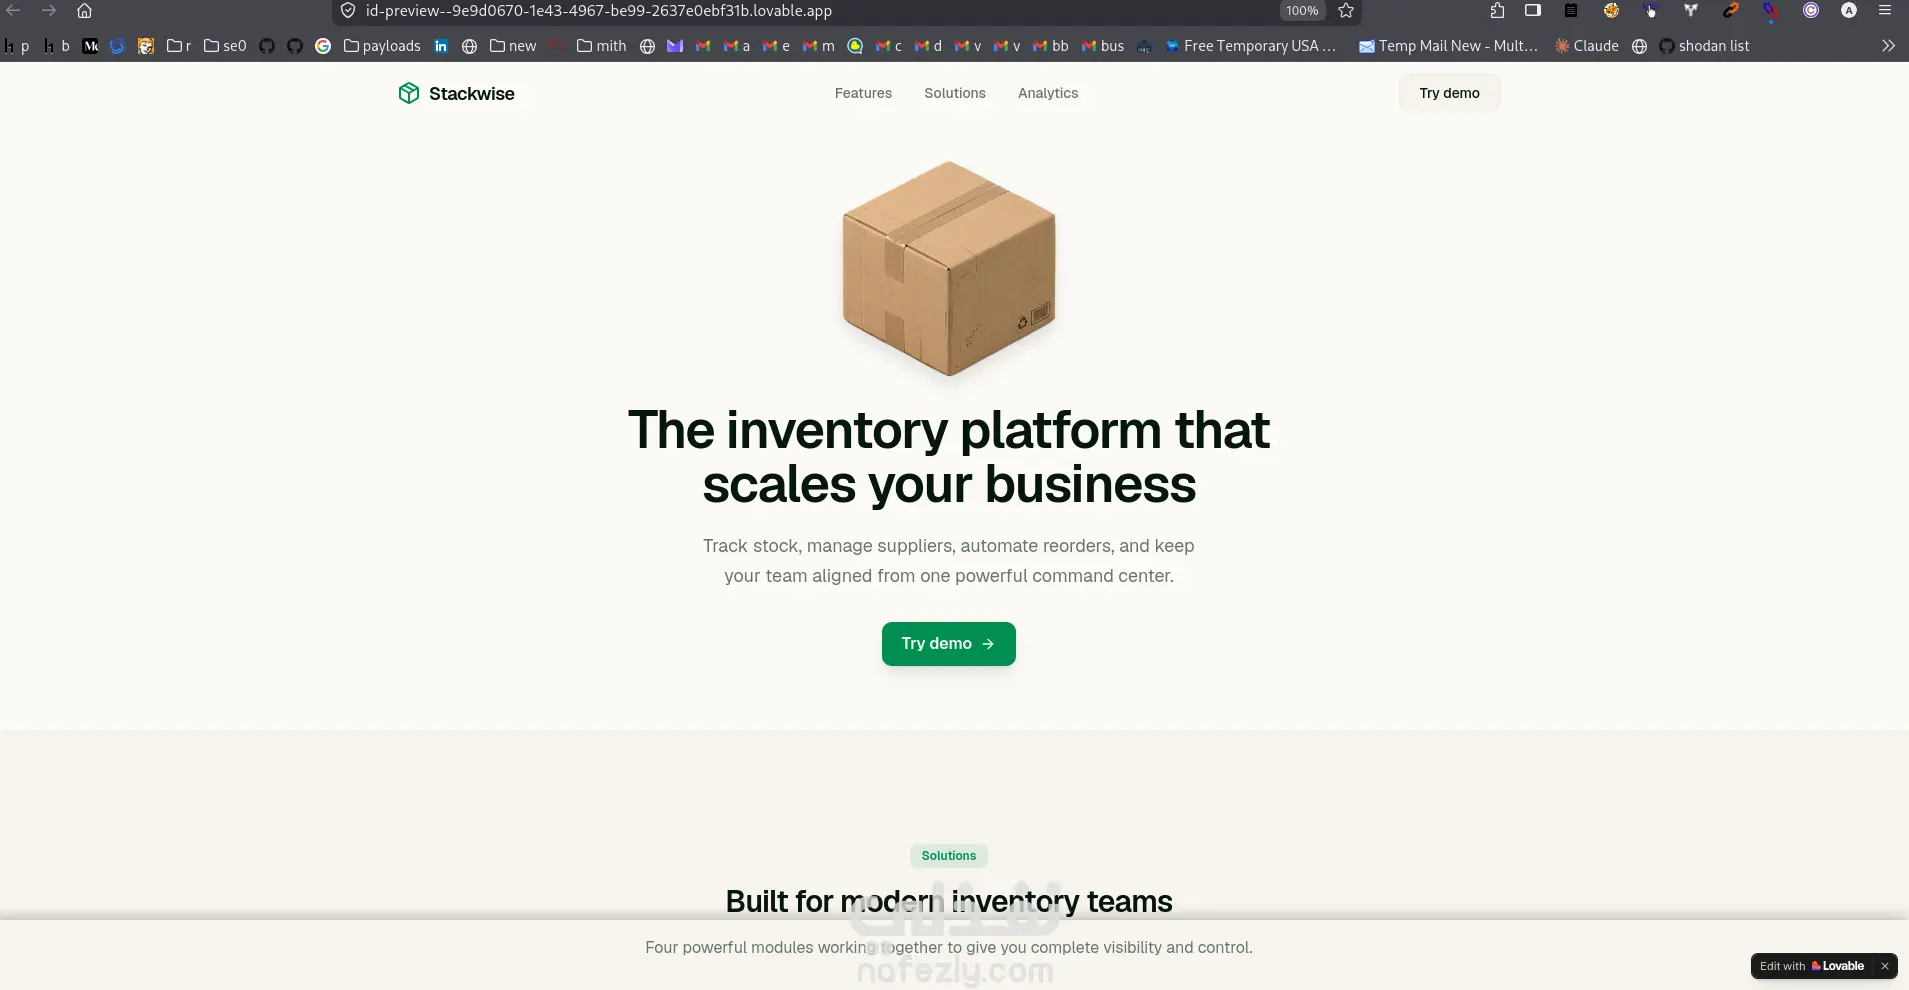Show more bookmarks with the double chevron
The height and width of the screenshot is (990, 1909).
tap(1888, 46)
